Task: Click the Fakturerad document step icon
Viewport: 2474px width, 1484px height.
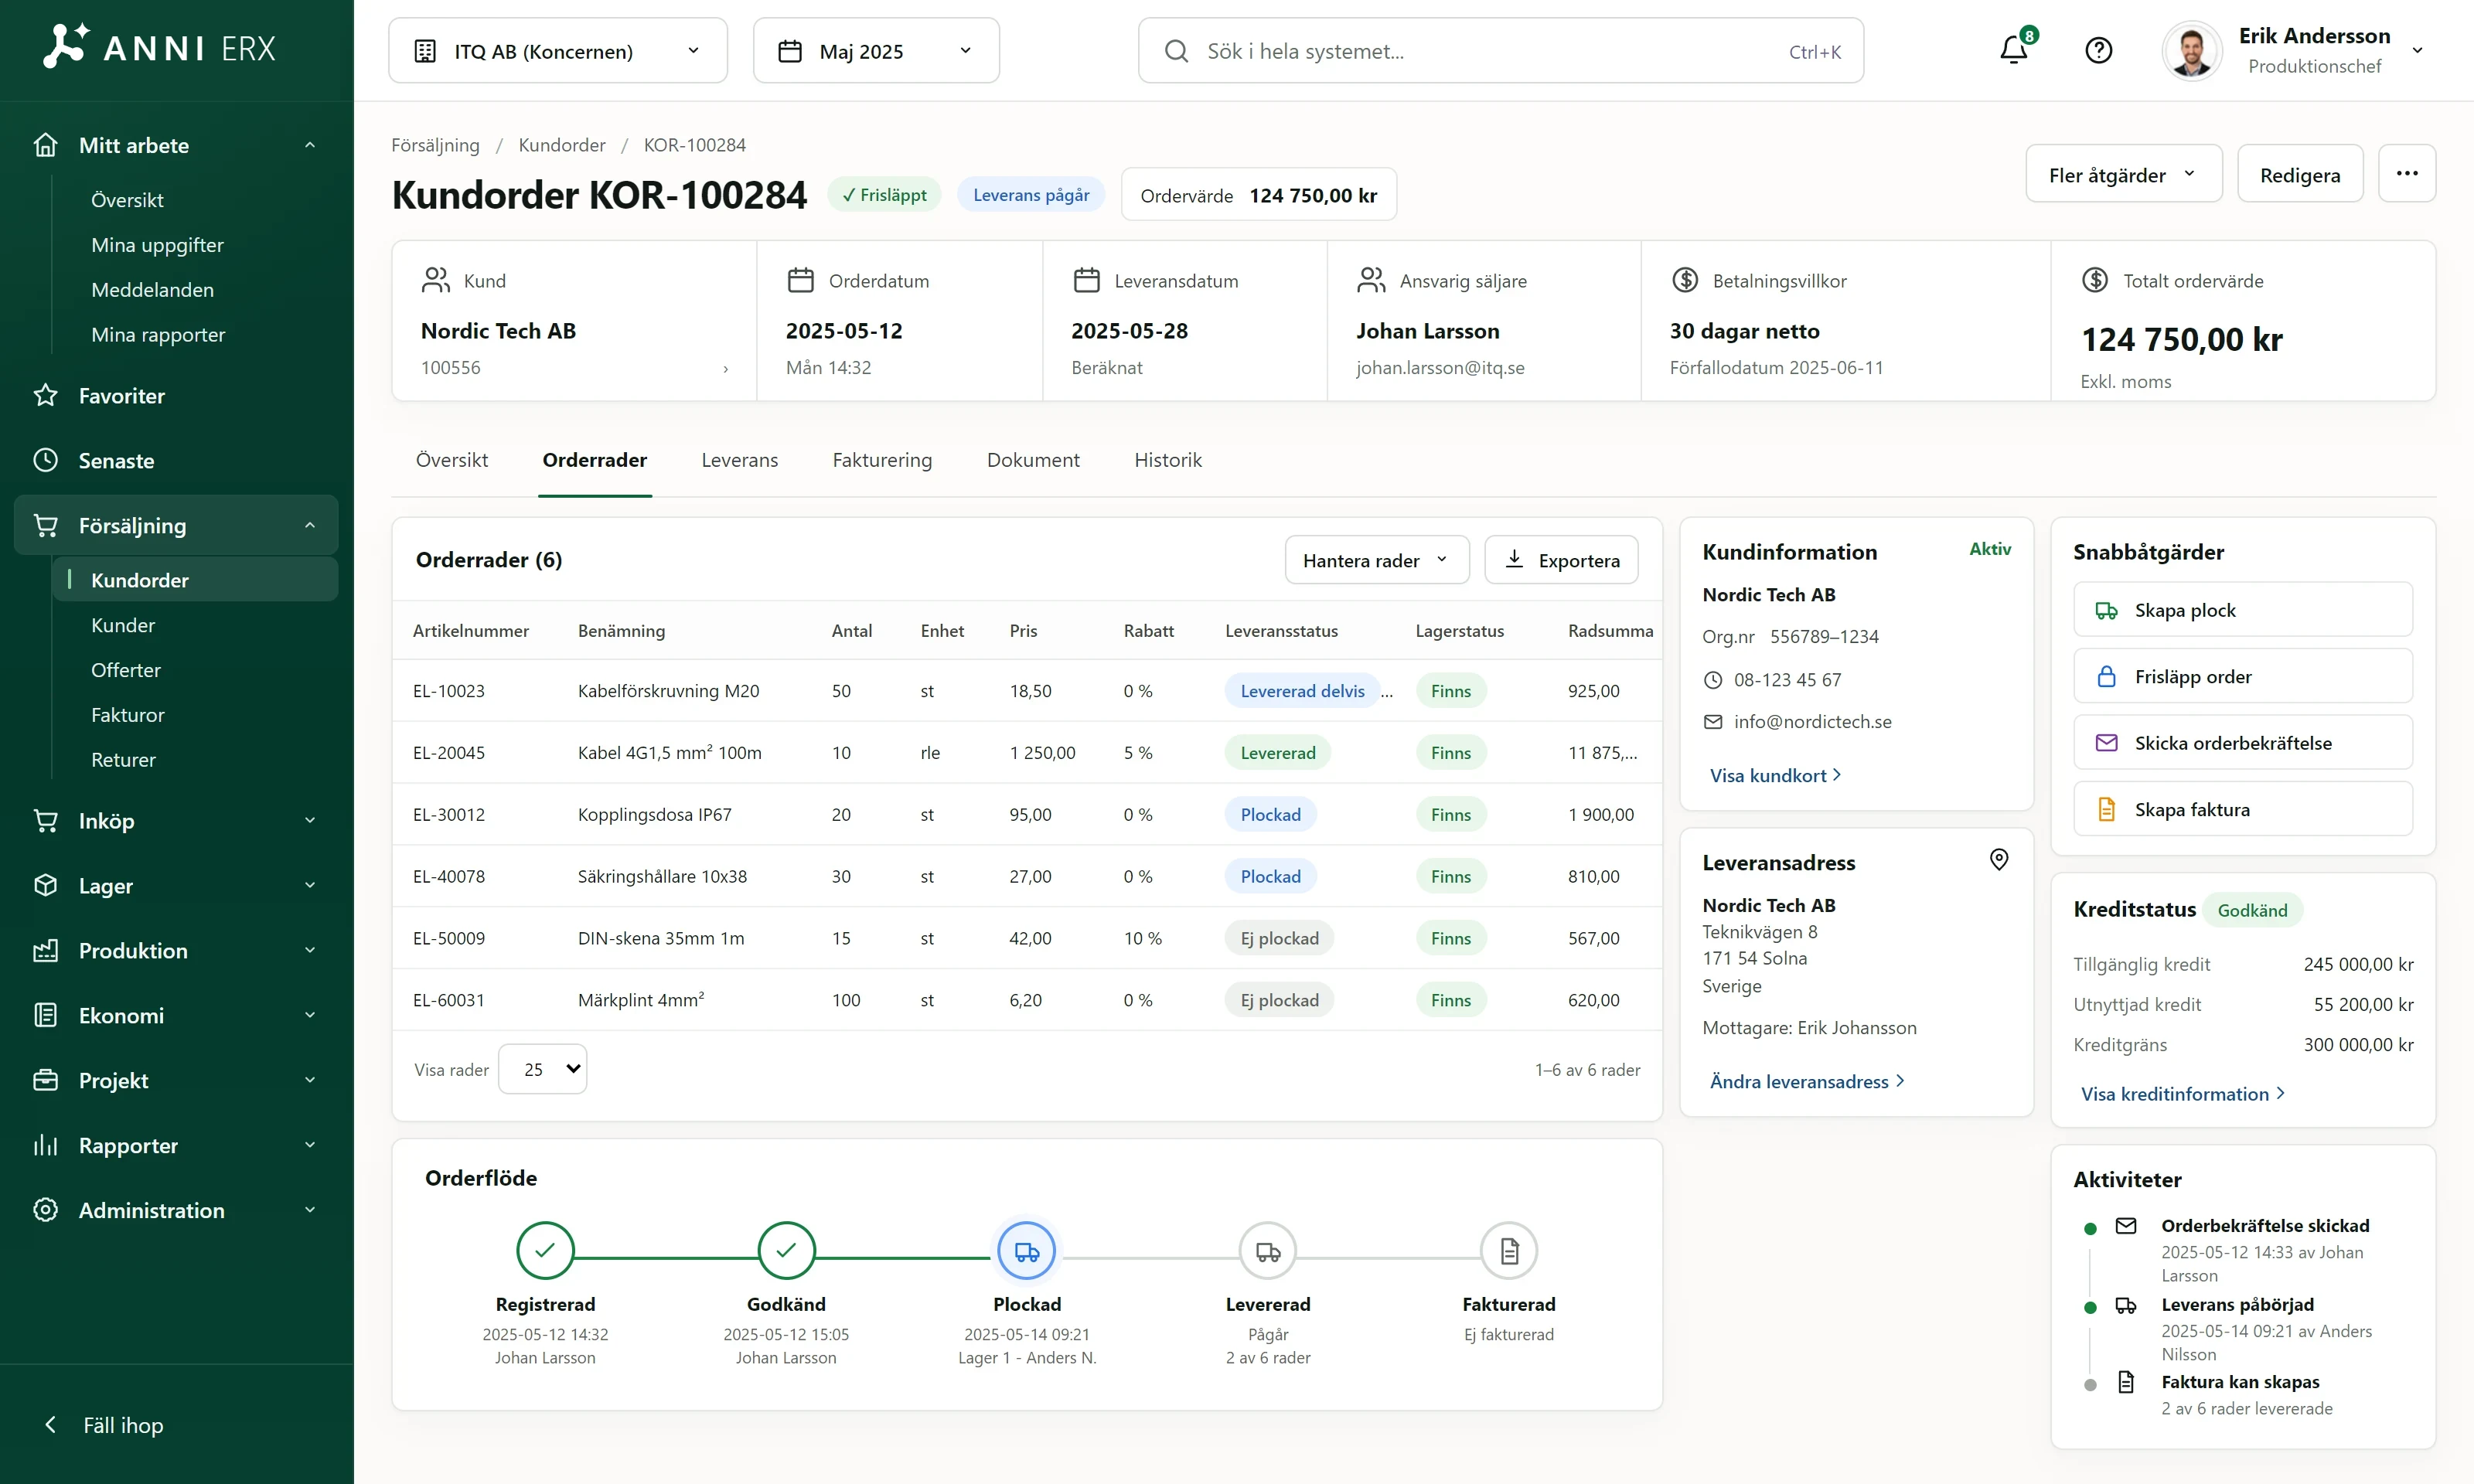Action: pos(1508,1251)
